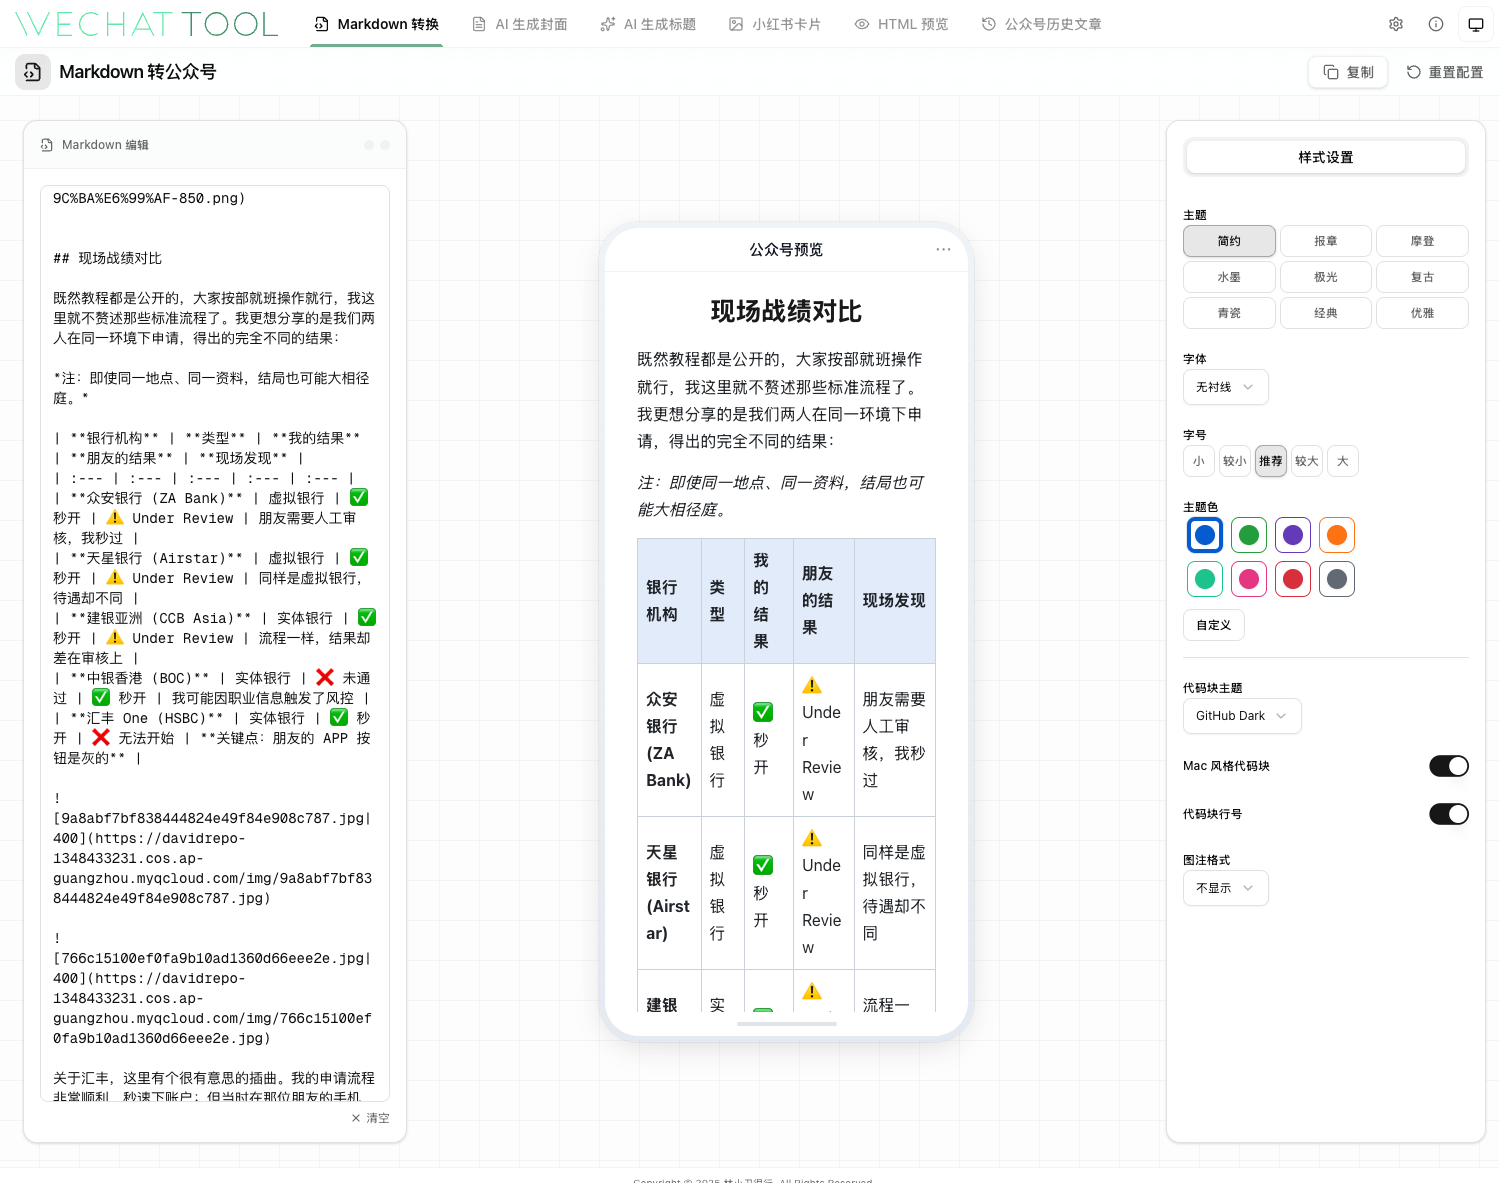Enable Mac 风格代码块 toggle
This screenshot has height=1183, width=1499.
click(1448, 765)
